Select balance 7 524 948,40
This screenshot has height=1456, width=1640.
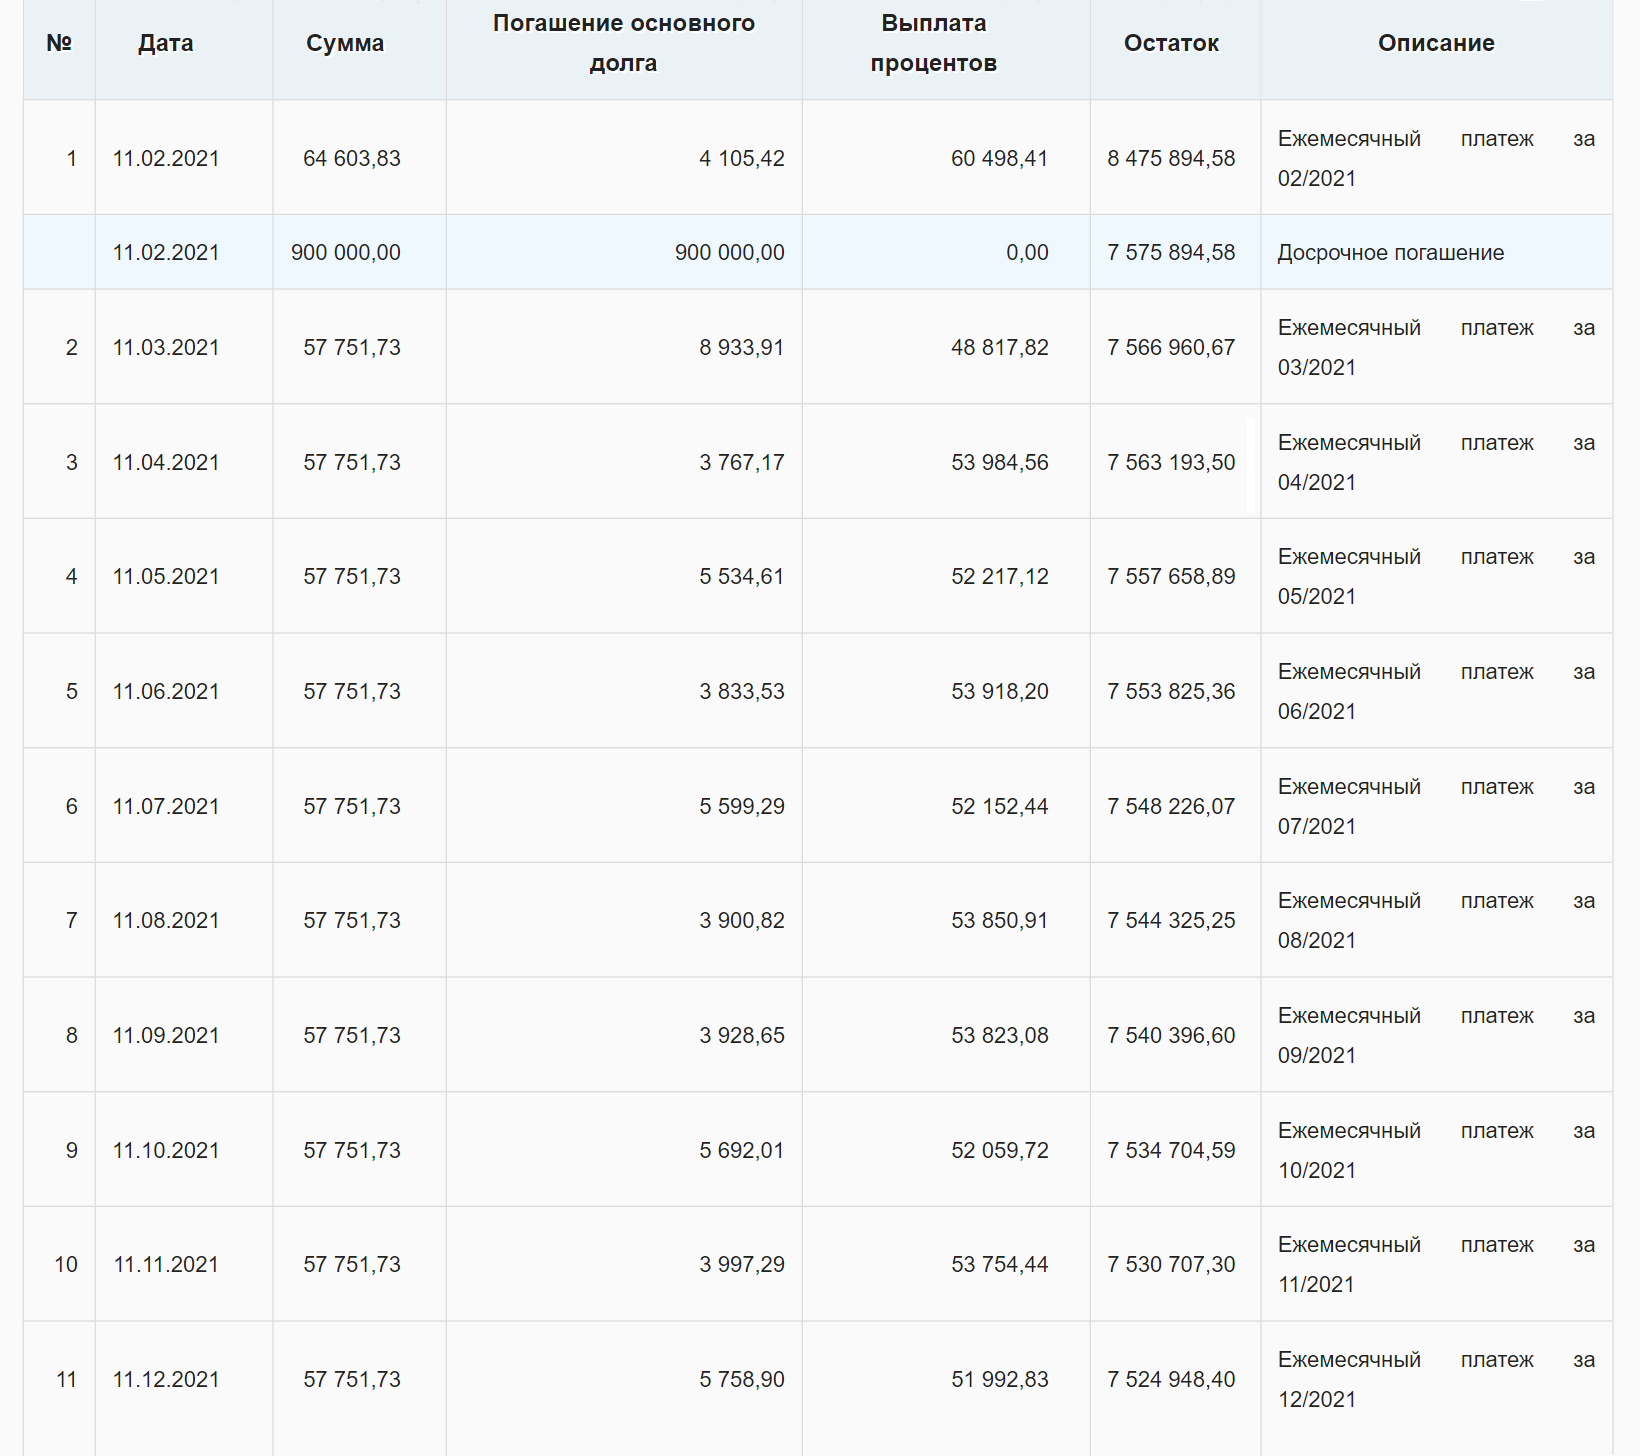(1171, 1379)
